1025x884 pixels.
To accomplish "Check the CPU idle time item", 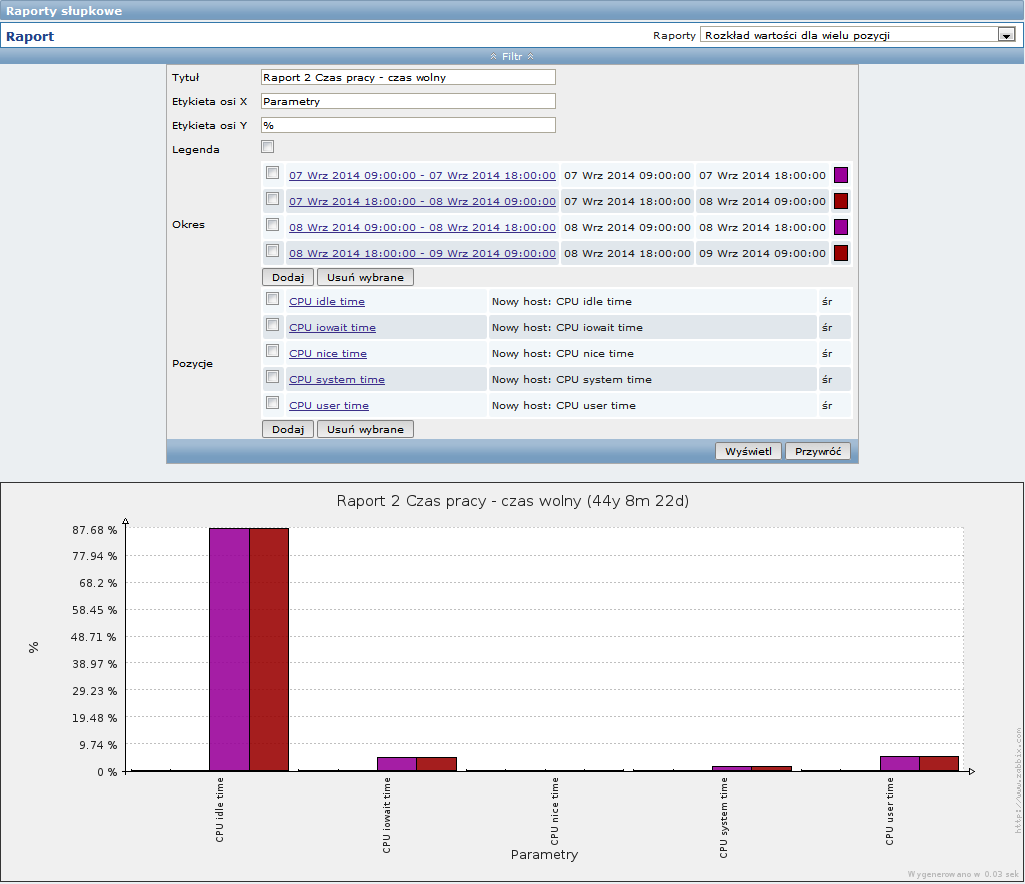I will [273, 299].
